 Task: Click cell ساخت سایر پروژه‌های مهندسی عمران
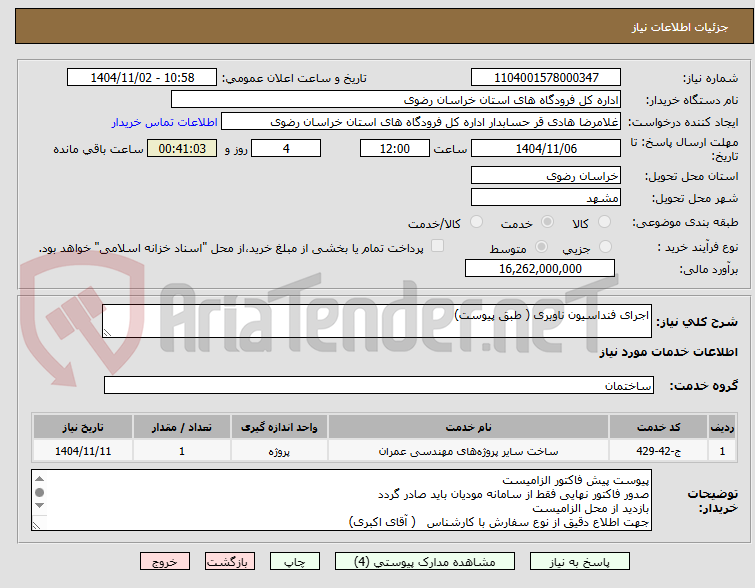[x=469, y=451]
